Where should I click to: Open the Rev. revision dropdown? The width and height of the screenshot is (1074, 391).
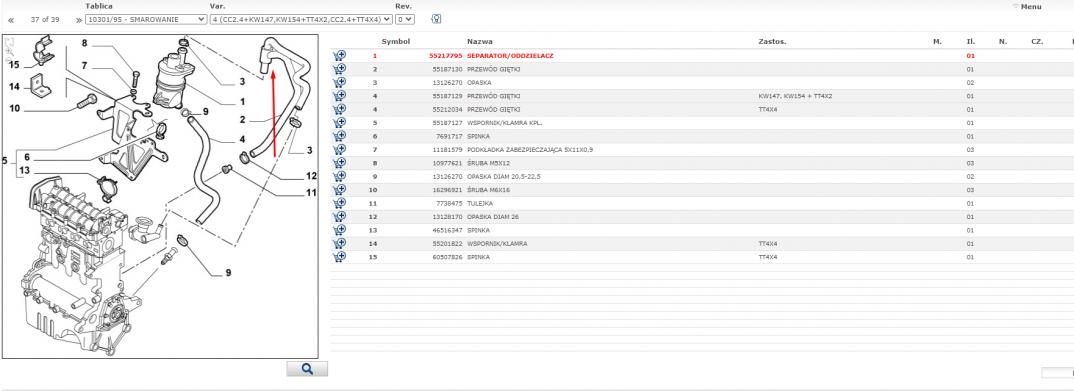405,19
